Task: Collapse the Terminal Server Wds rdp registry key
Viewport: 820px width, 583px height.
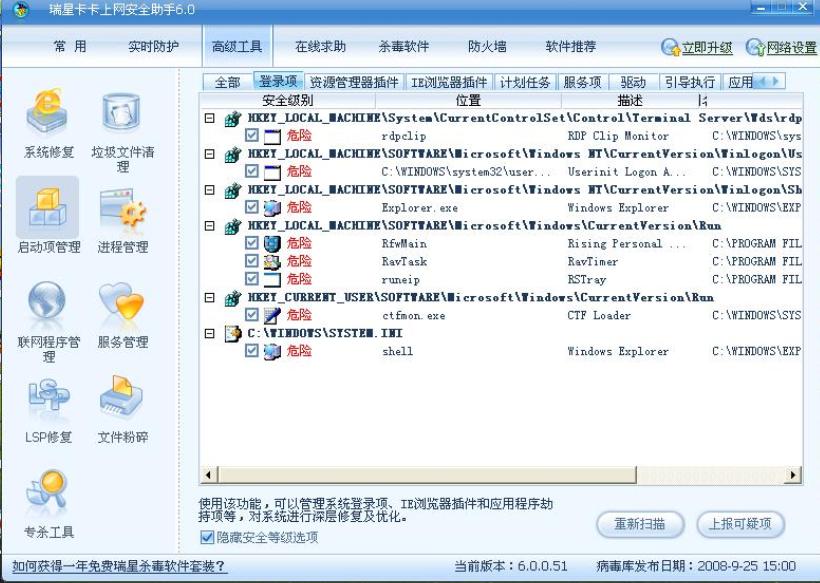Action: [x=210, y=118]
